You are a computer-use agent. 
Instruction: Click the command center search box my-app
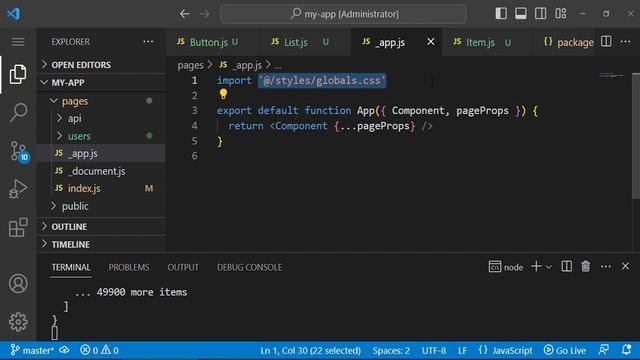click(343, 14)
